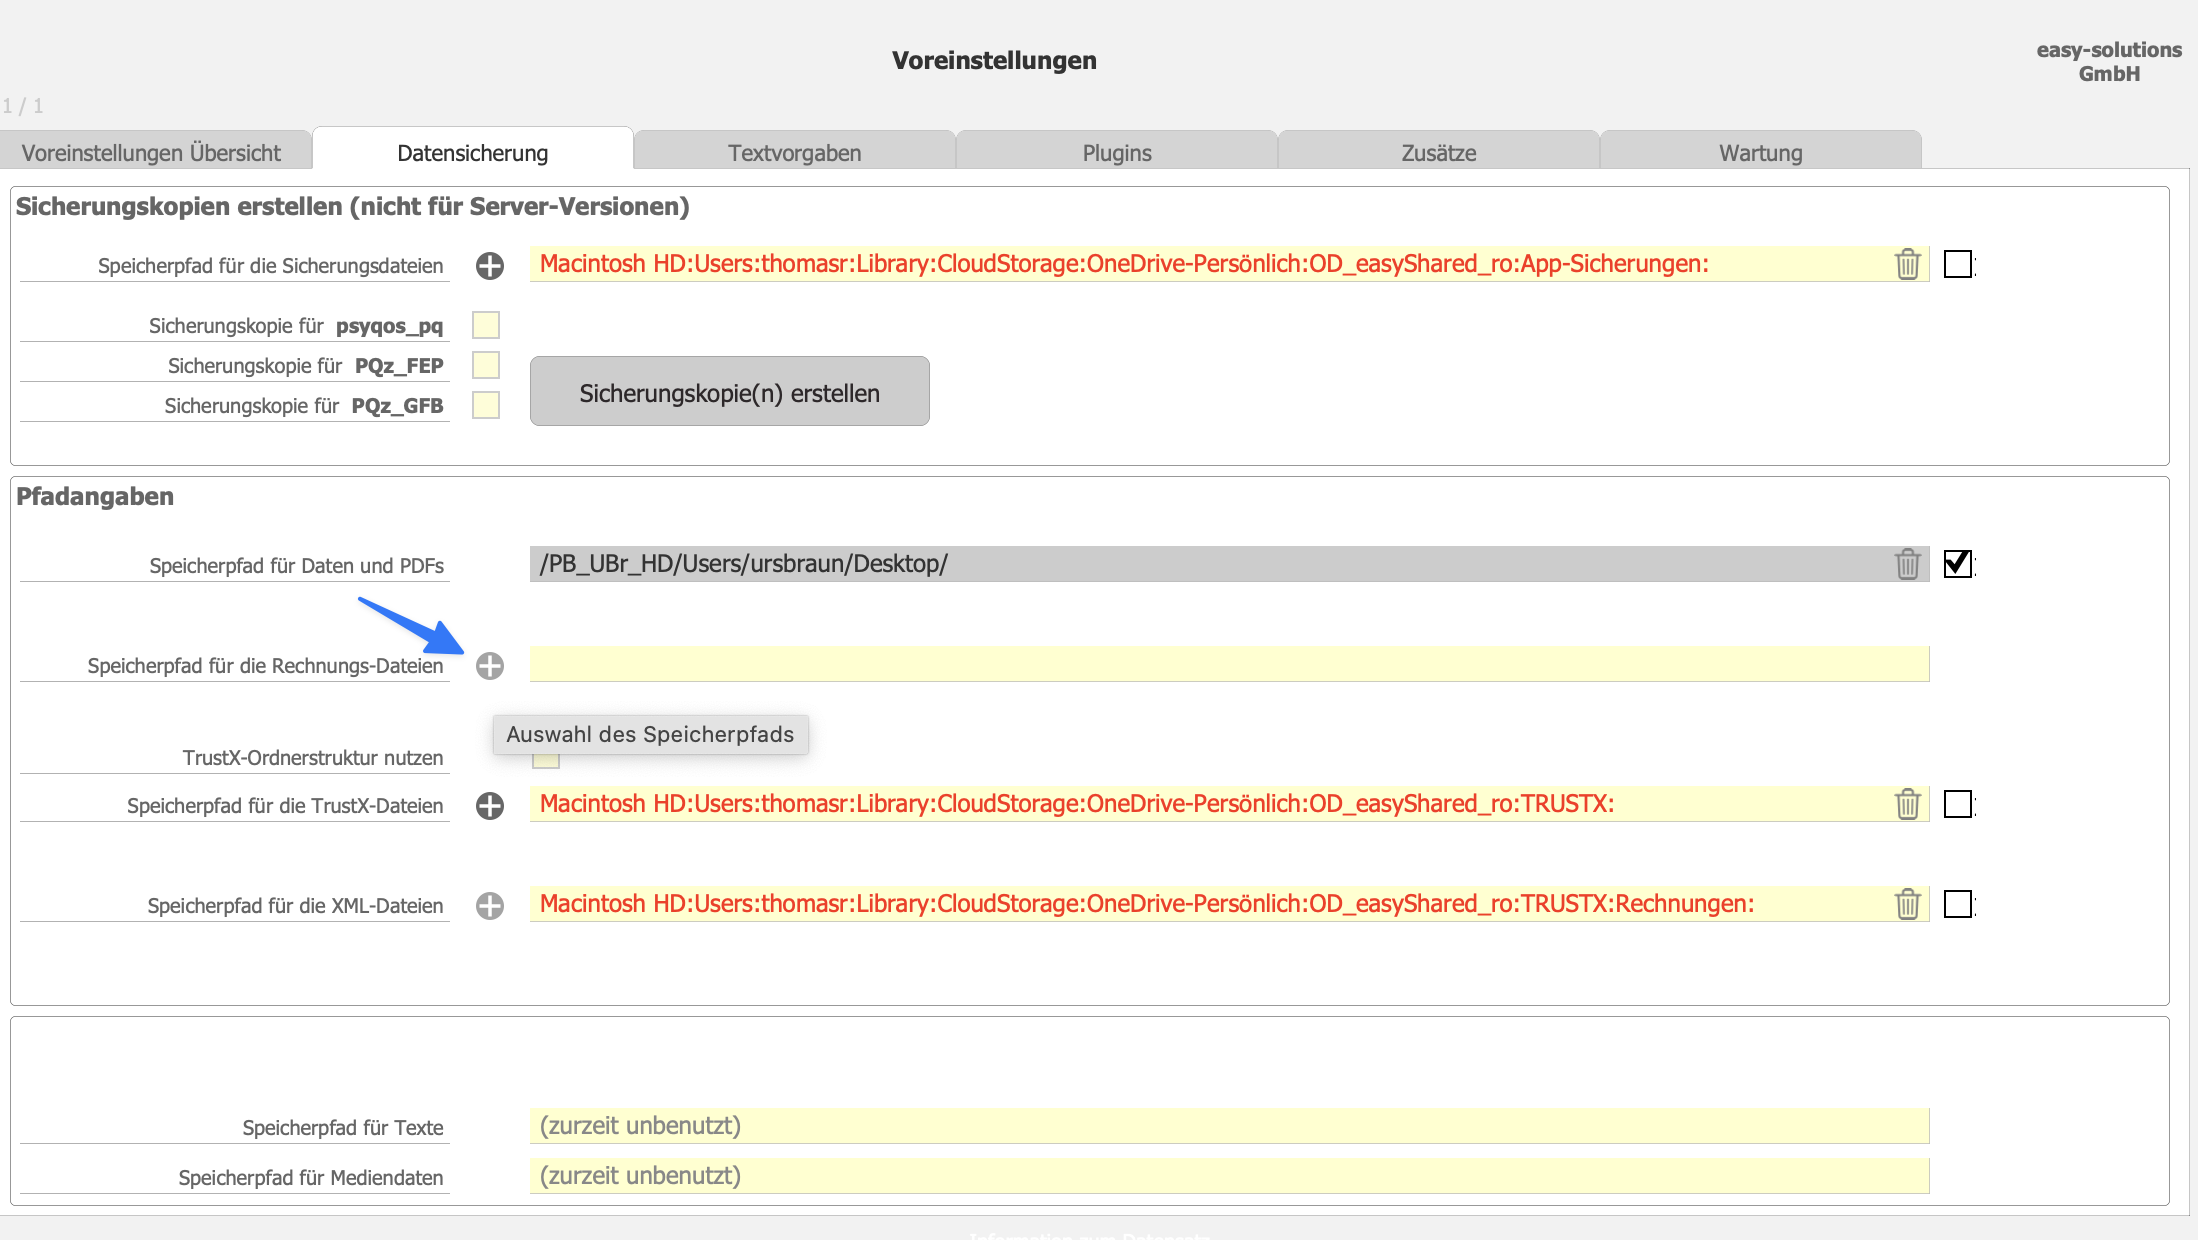Toggle checkbox beside App-Sicherungen path
This screenshot has width=2198, height=1240.
pyautogui.click(x=1958, y=264)
